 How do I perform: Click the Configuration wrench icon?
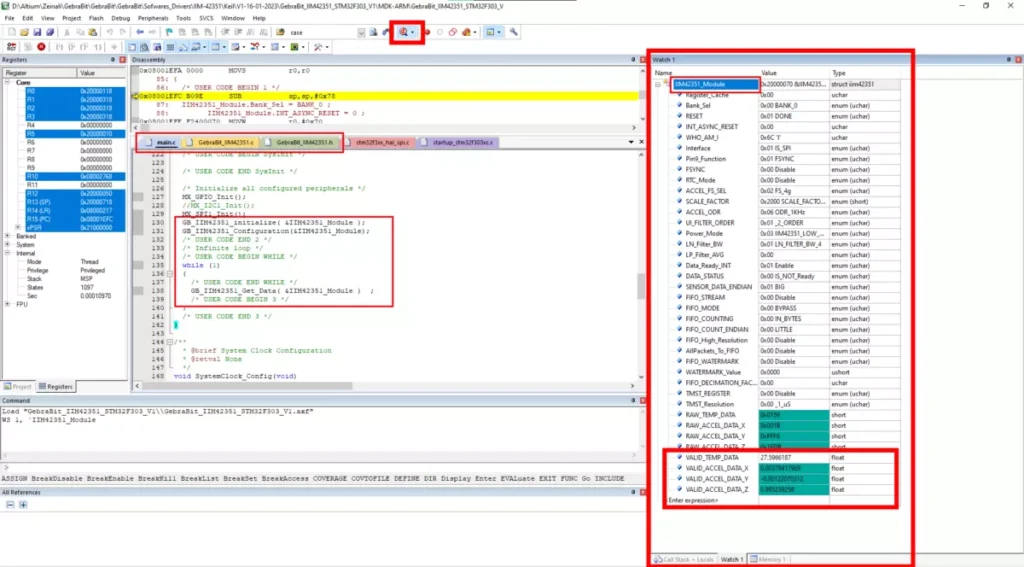pyautogui.click(x=514, y=32)
